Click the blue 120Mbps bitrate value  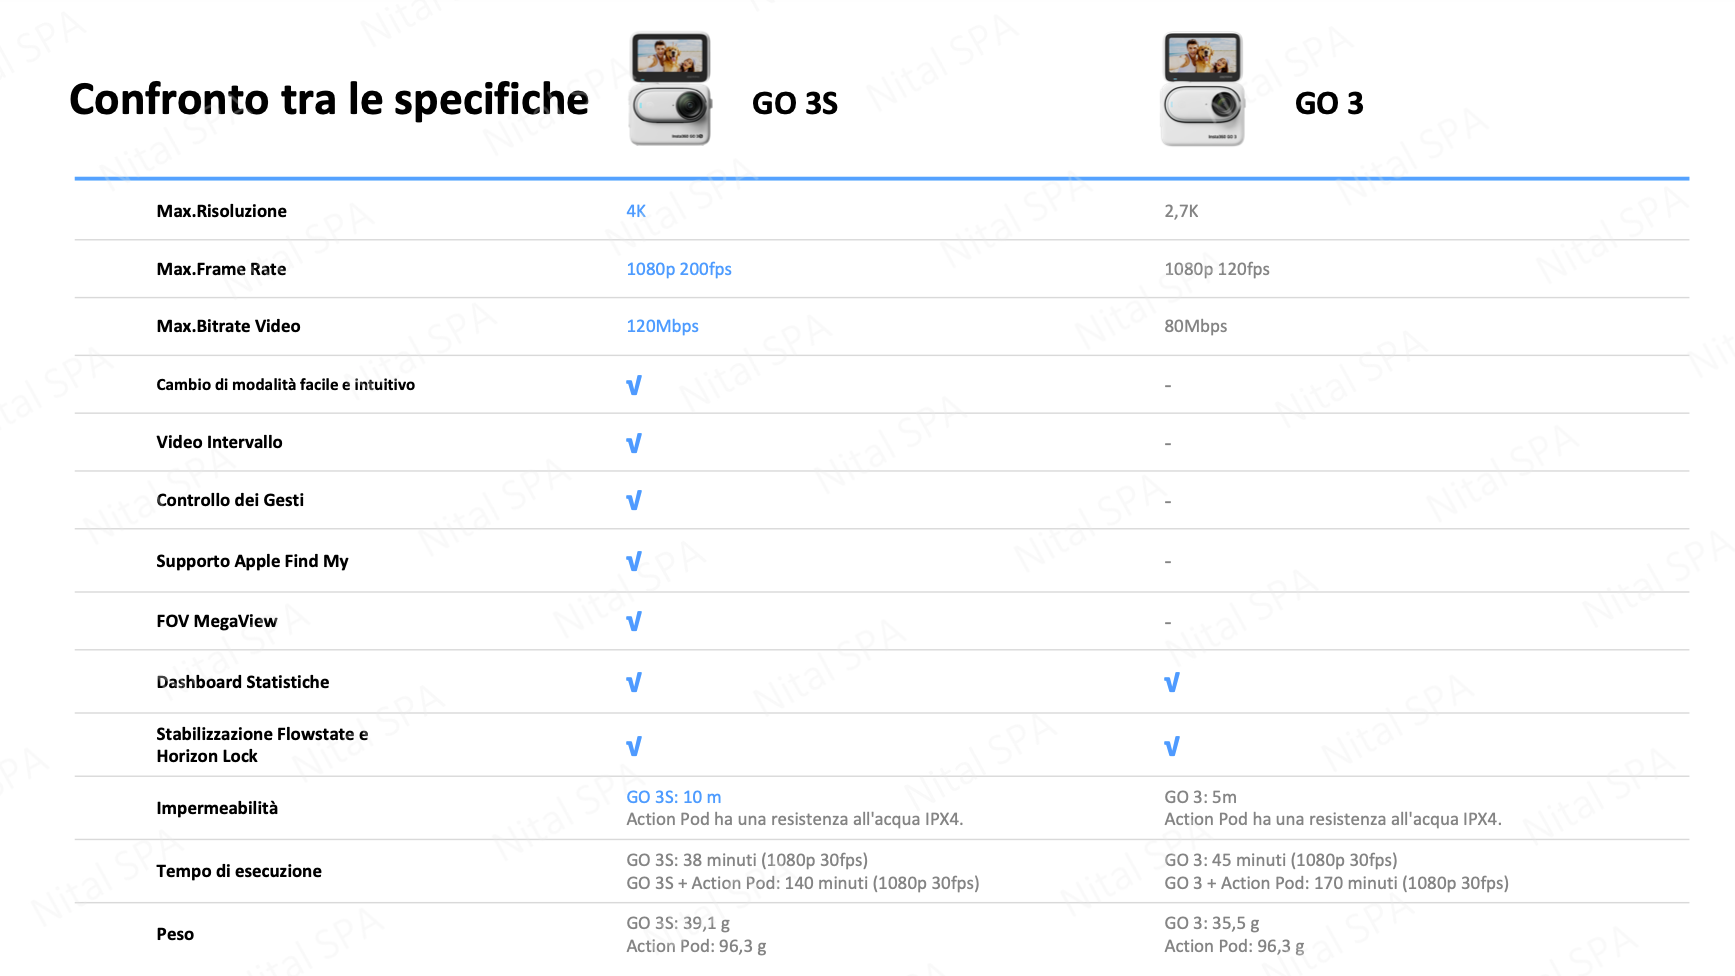[662, 326]
